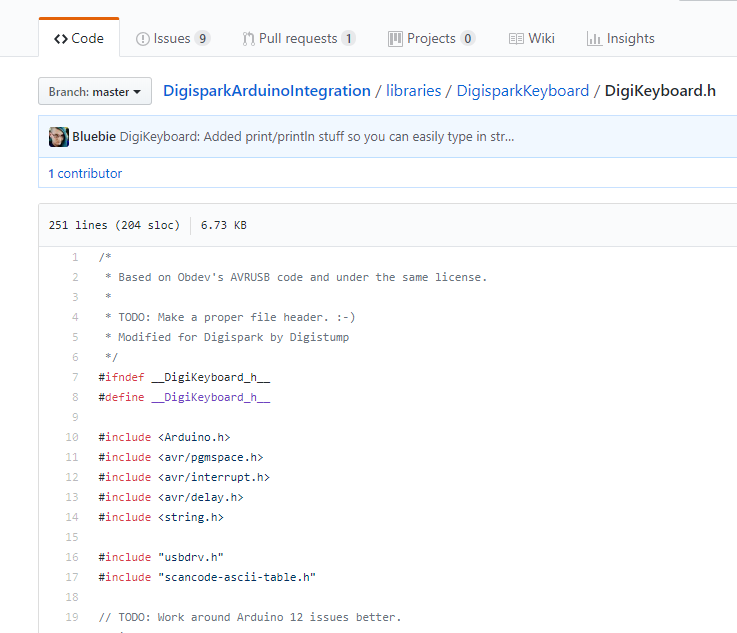
Task: Select line number 17
Action: point(72,577)
